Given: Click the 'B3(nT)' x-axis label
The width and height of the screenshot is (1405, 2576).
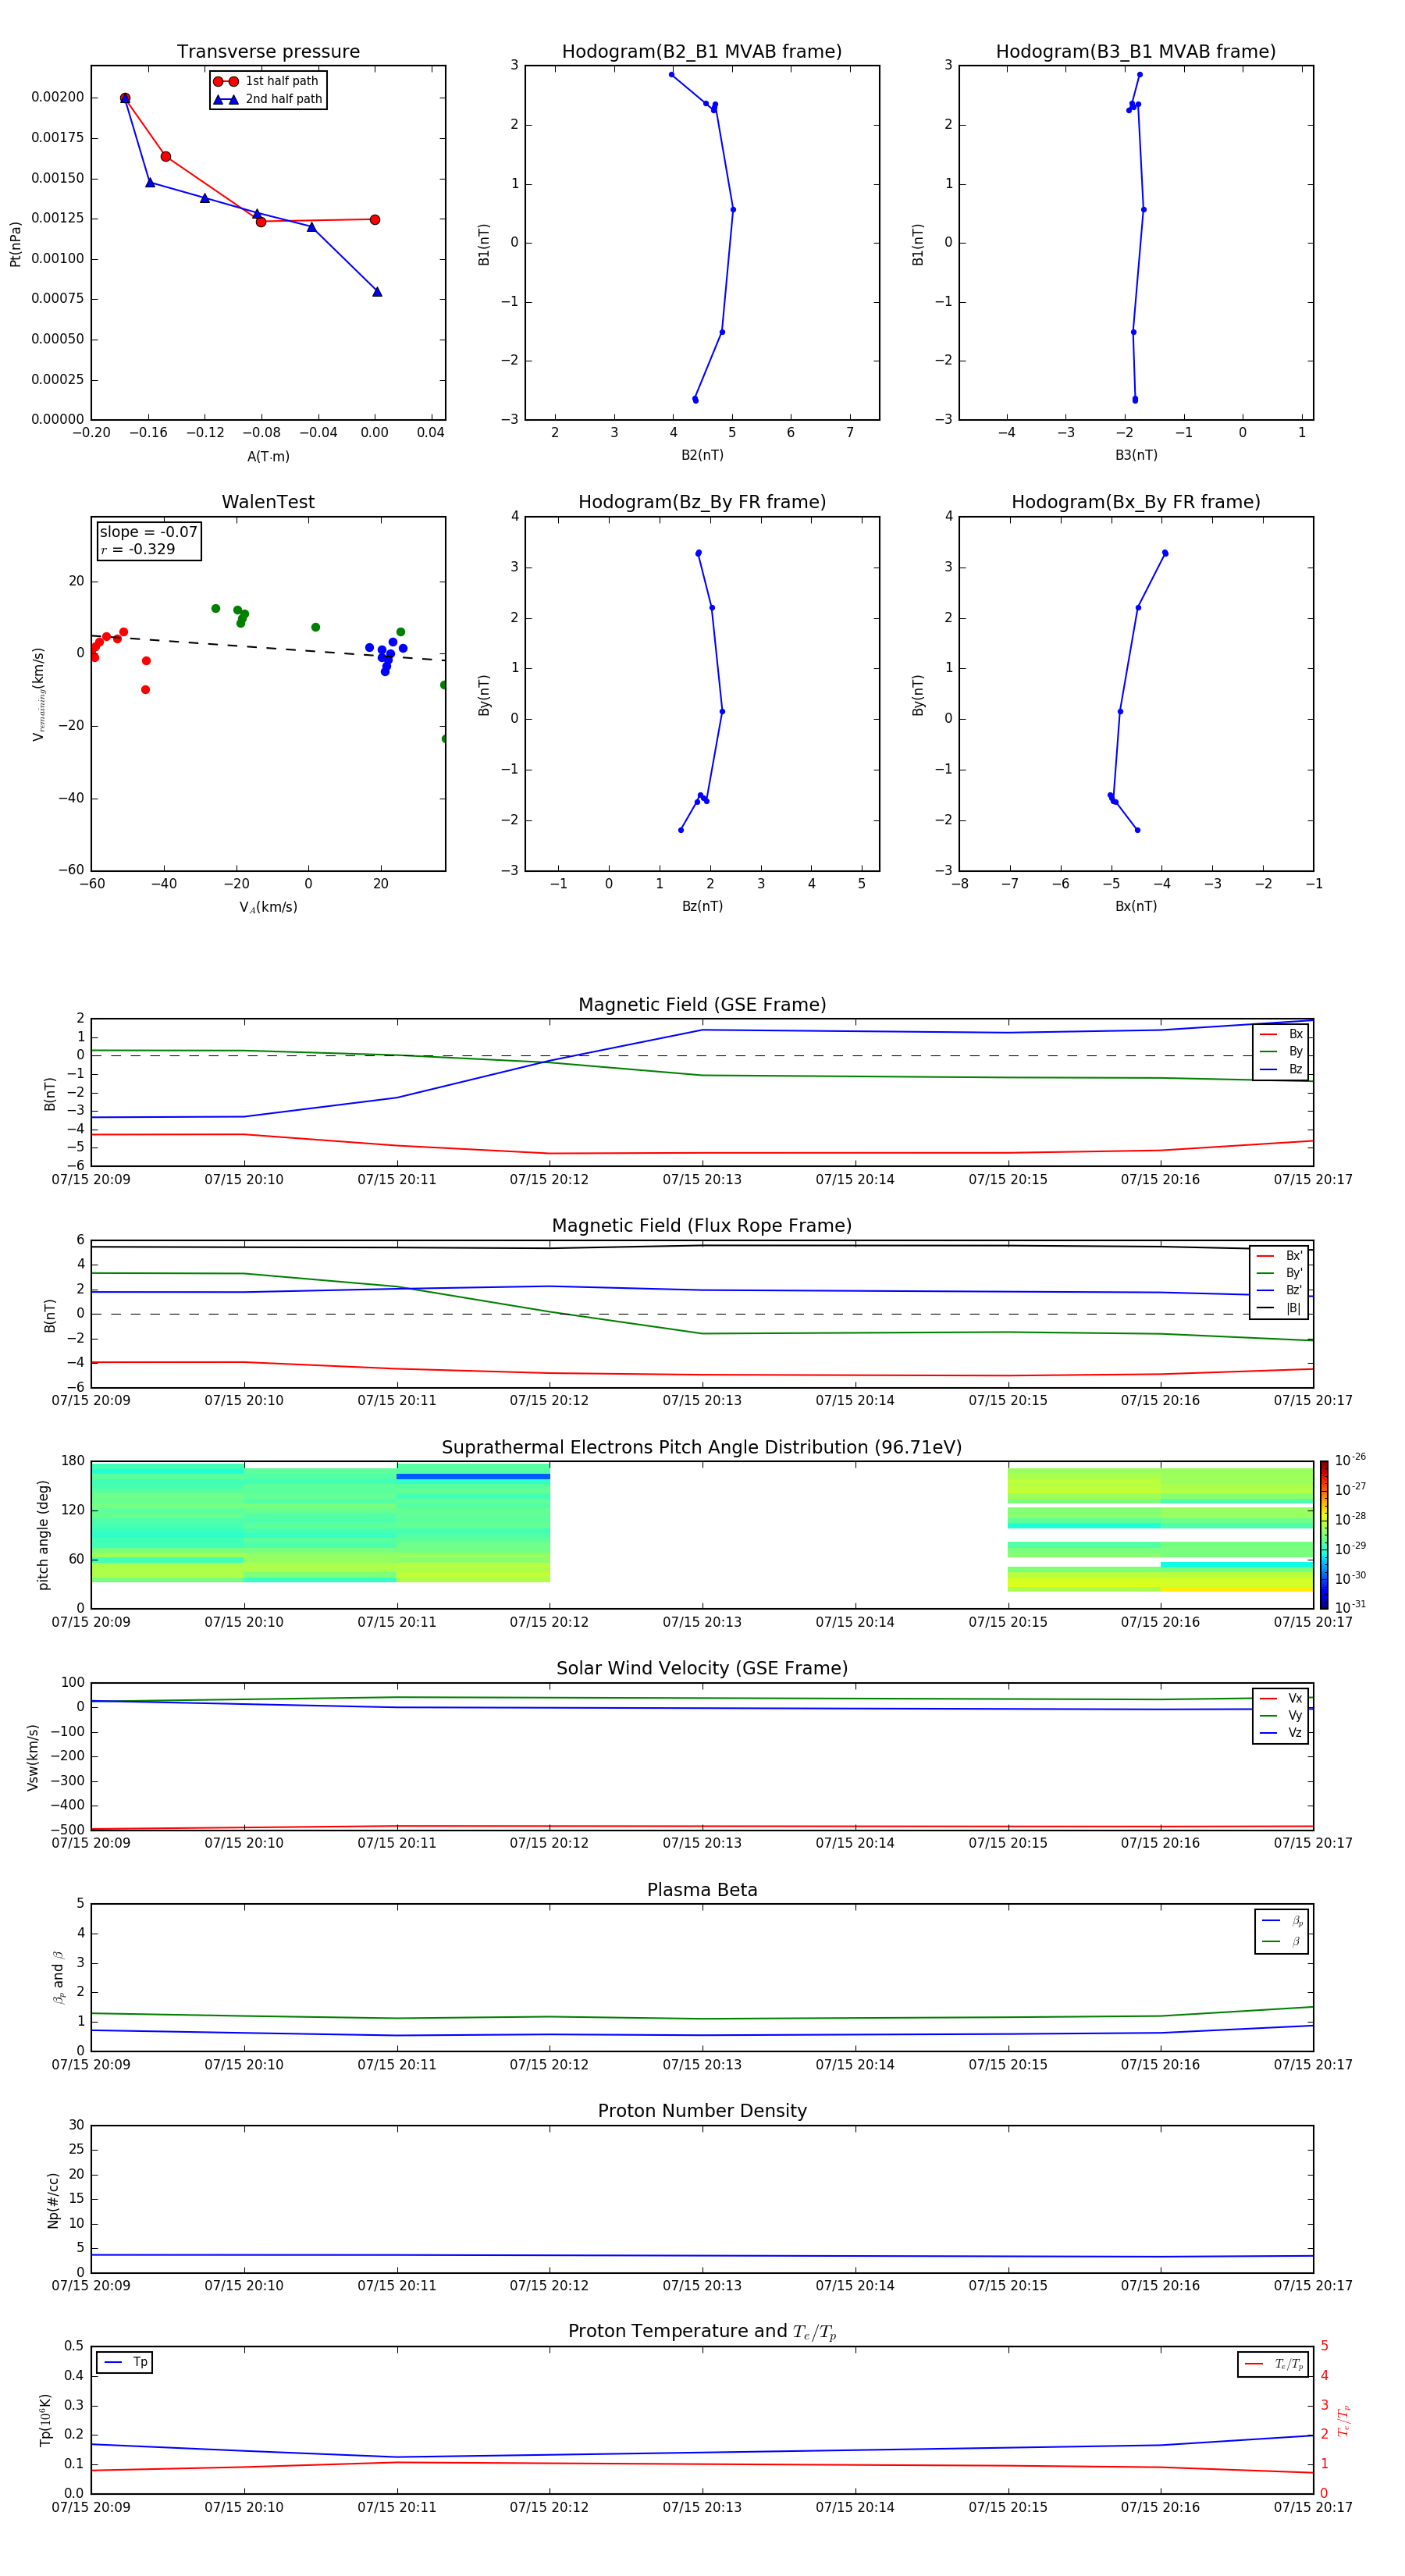Looking at the screenshot, I should click(1136, 455).
